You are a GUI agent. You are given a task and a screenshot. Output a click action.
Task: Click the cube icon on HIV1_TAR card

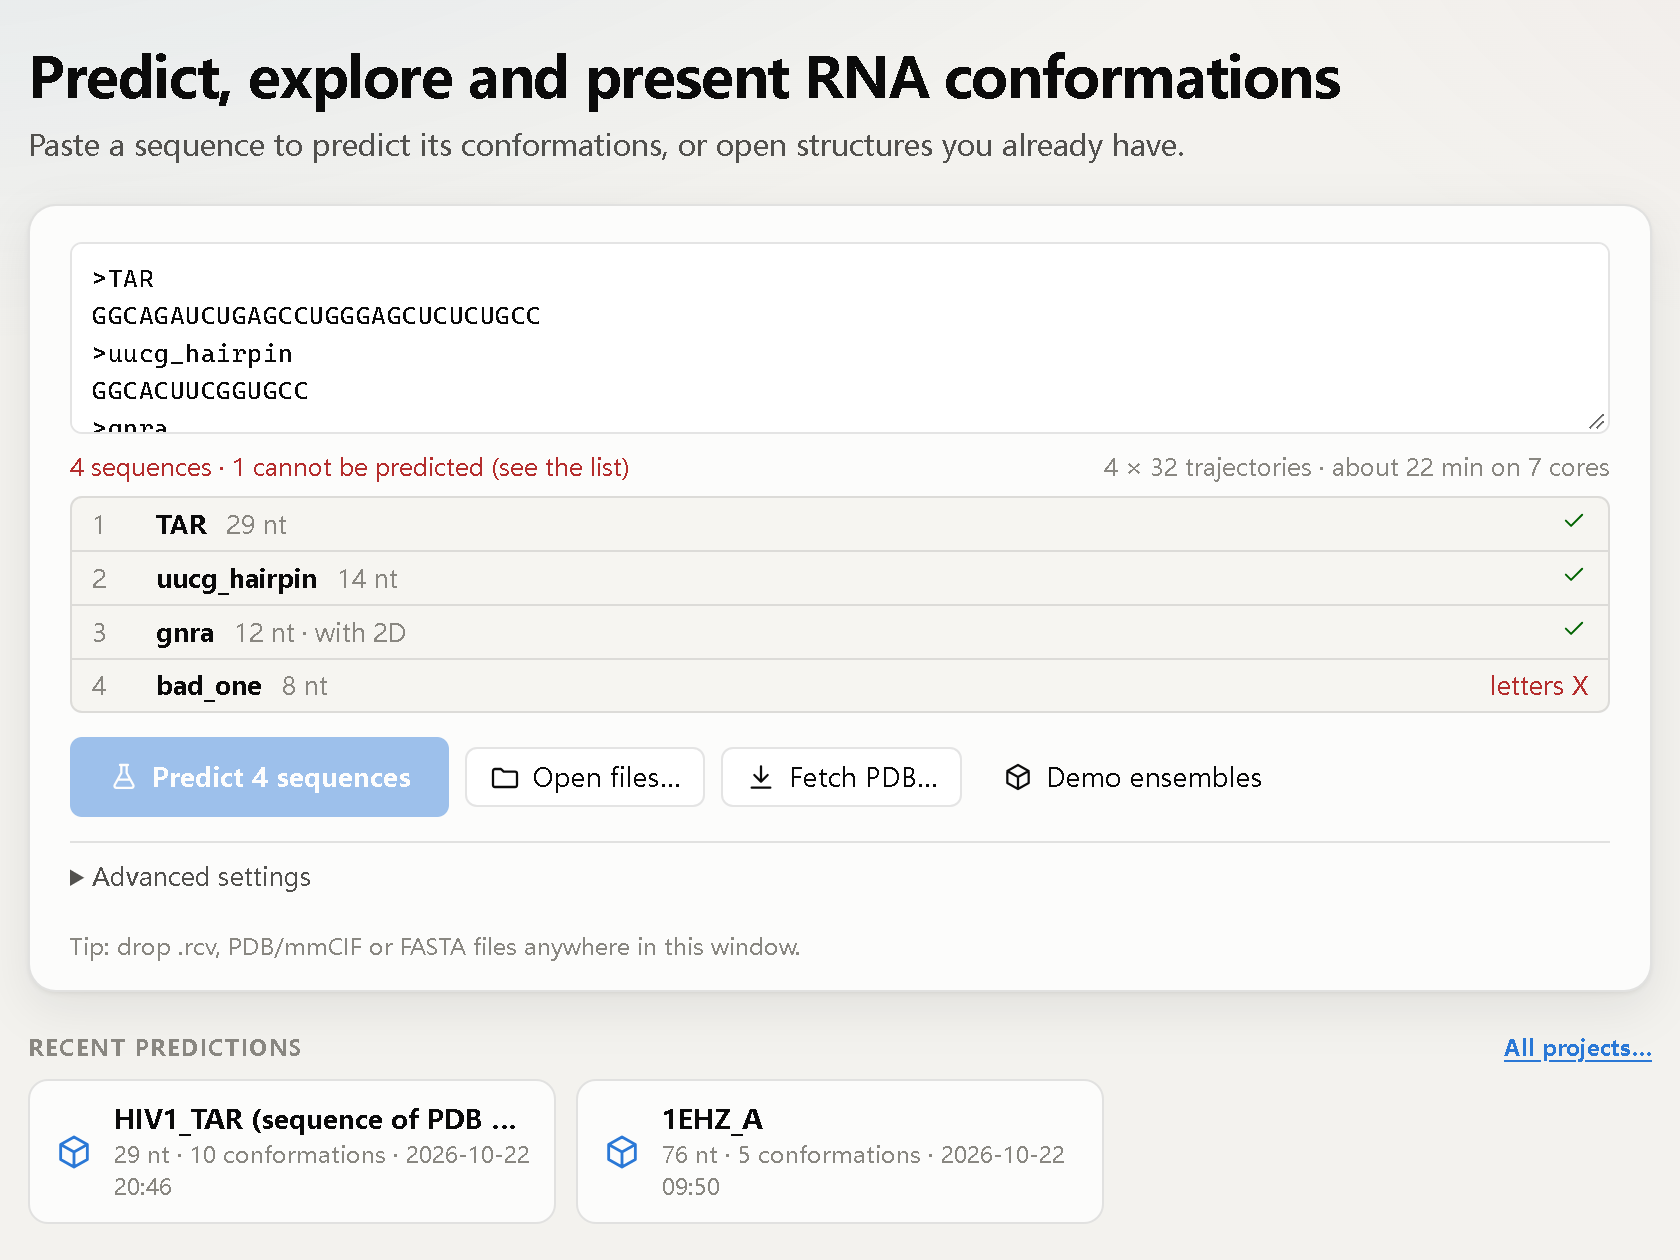[74, 1152]
